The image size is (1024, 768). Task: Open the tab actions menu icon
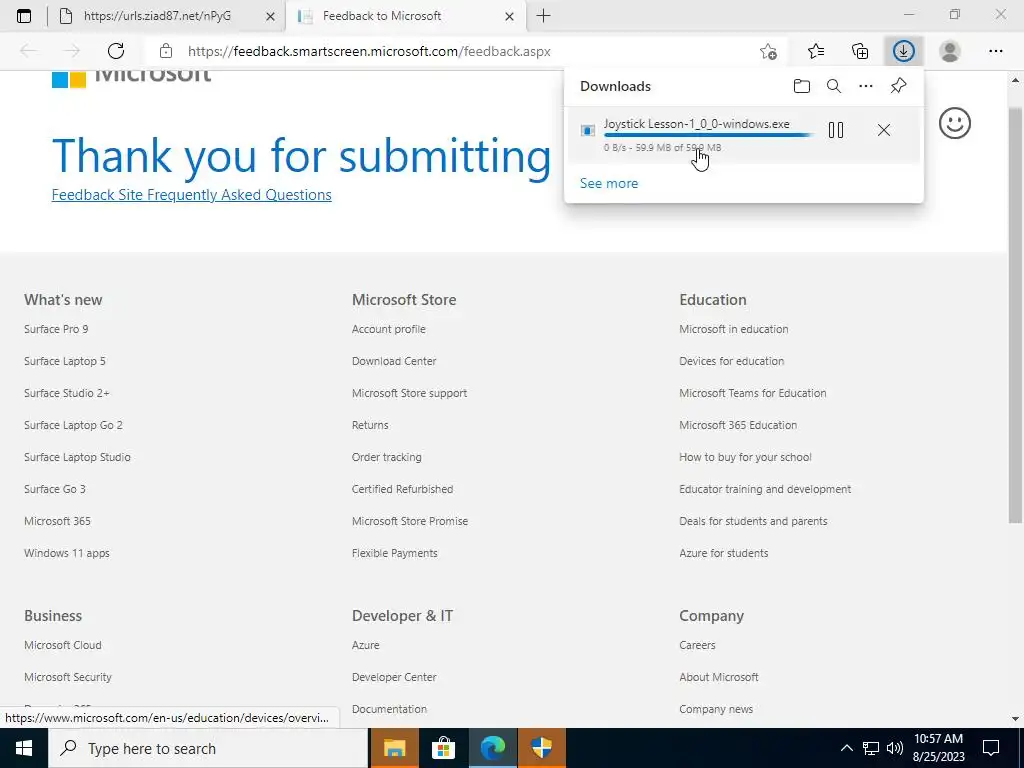24,16
